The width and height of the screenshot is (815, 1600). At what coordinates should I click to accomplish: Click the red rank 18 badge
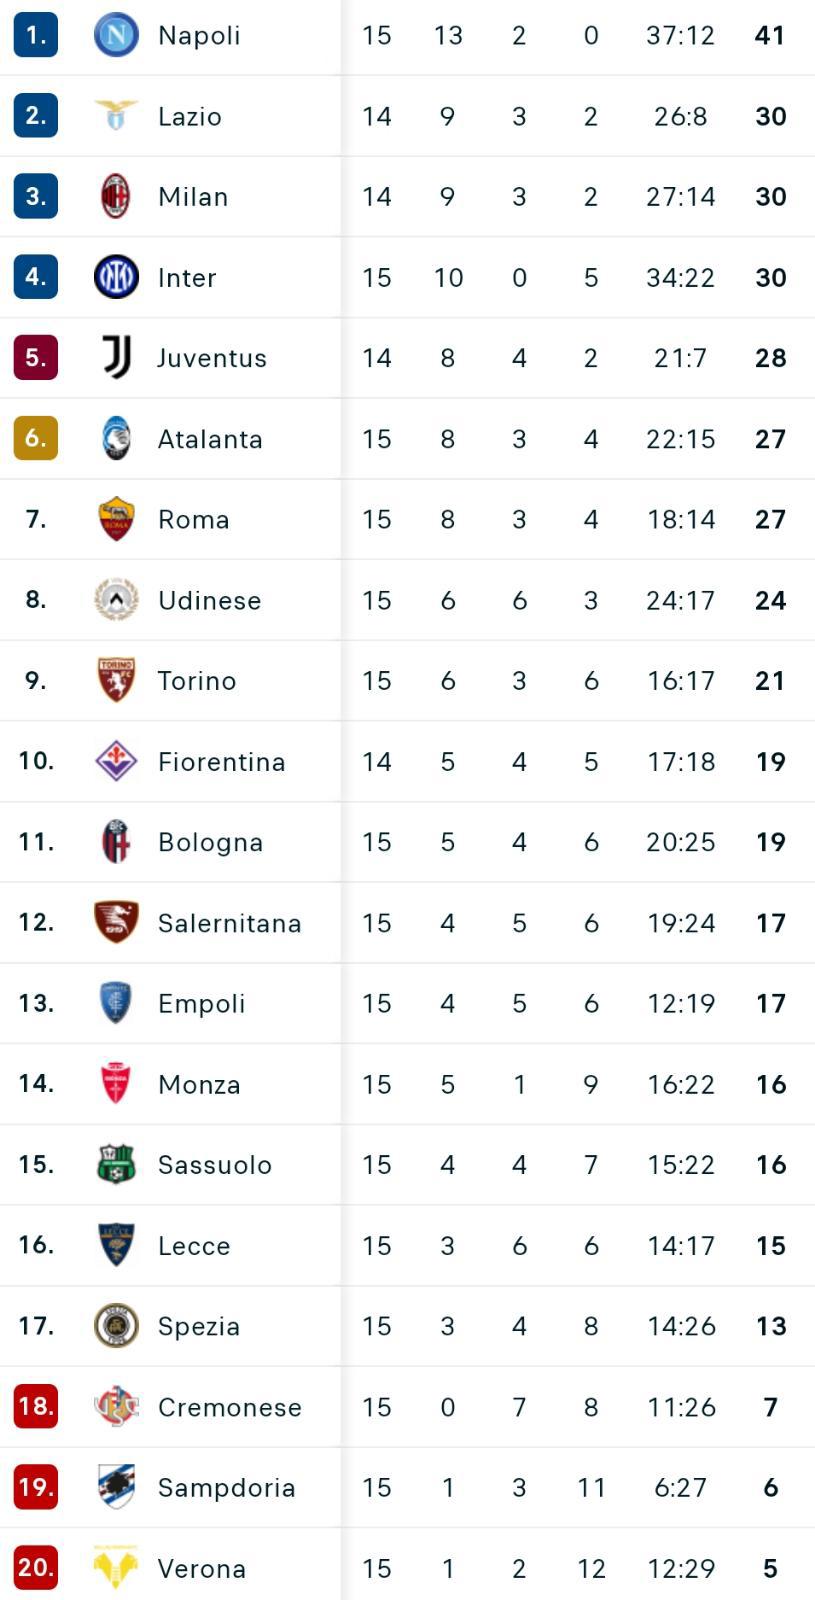36,1406
